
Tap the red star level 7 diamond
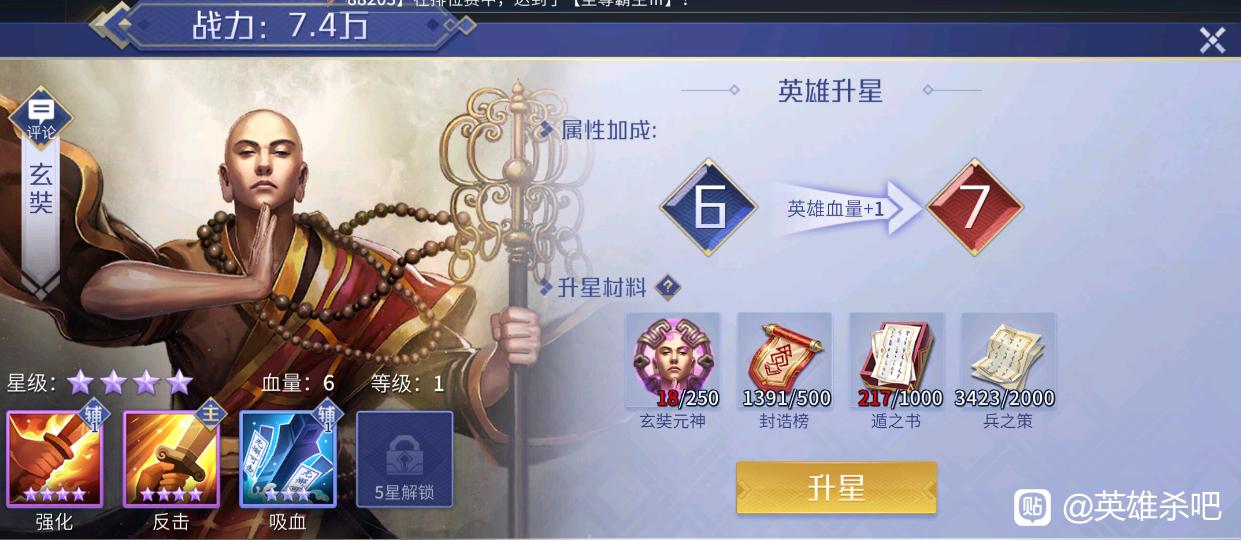(974, 207)
